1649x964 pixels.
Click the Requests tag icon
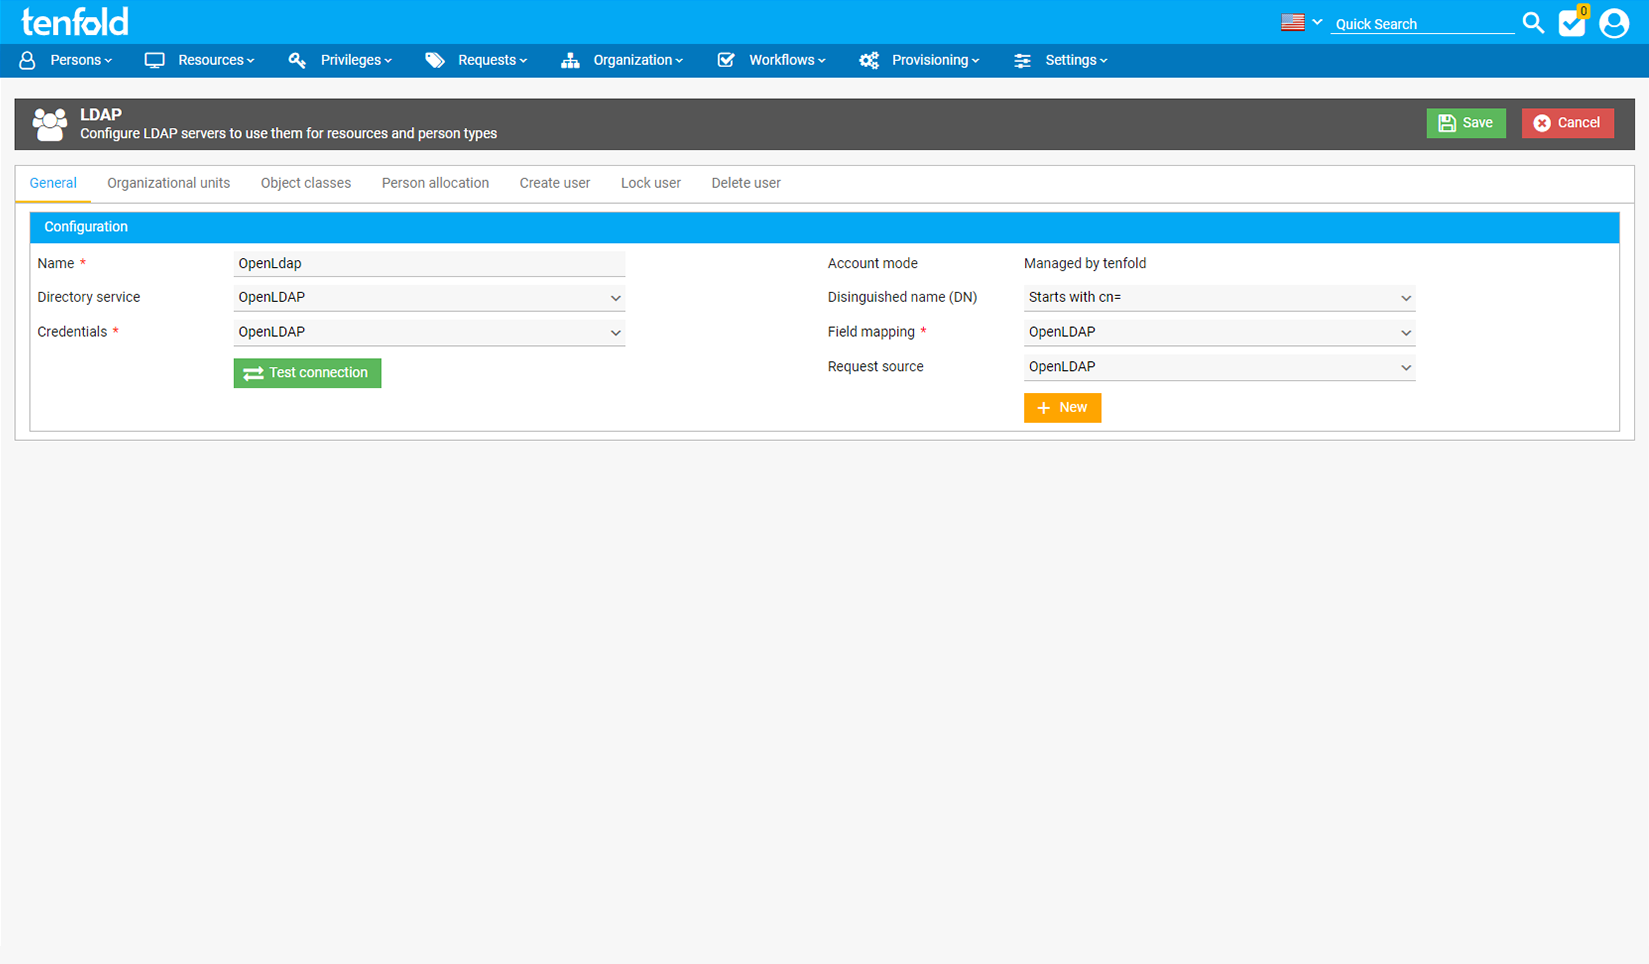coord(435,60)
